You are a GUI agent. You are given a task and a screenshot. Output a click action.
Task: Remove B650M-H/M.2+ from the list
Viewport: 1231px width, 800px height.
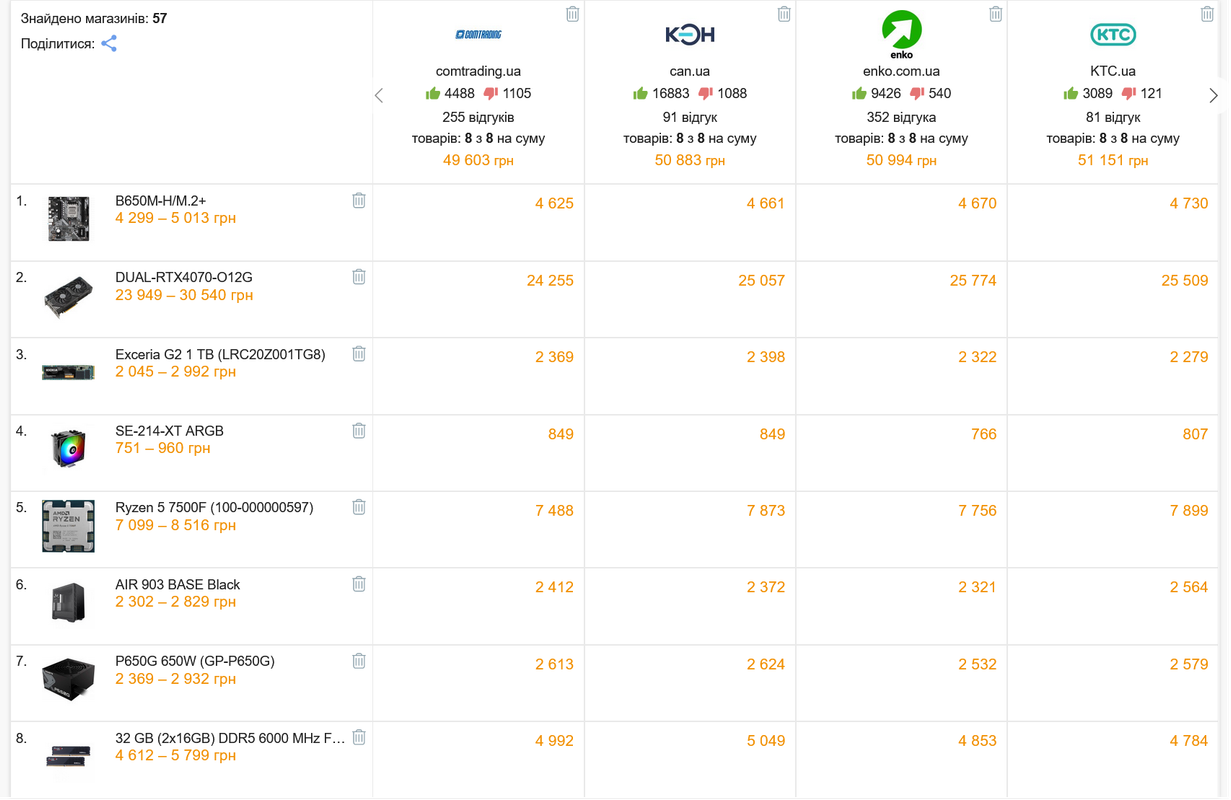[x=359, y=200]
